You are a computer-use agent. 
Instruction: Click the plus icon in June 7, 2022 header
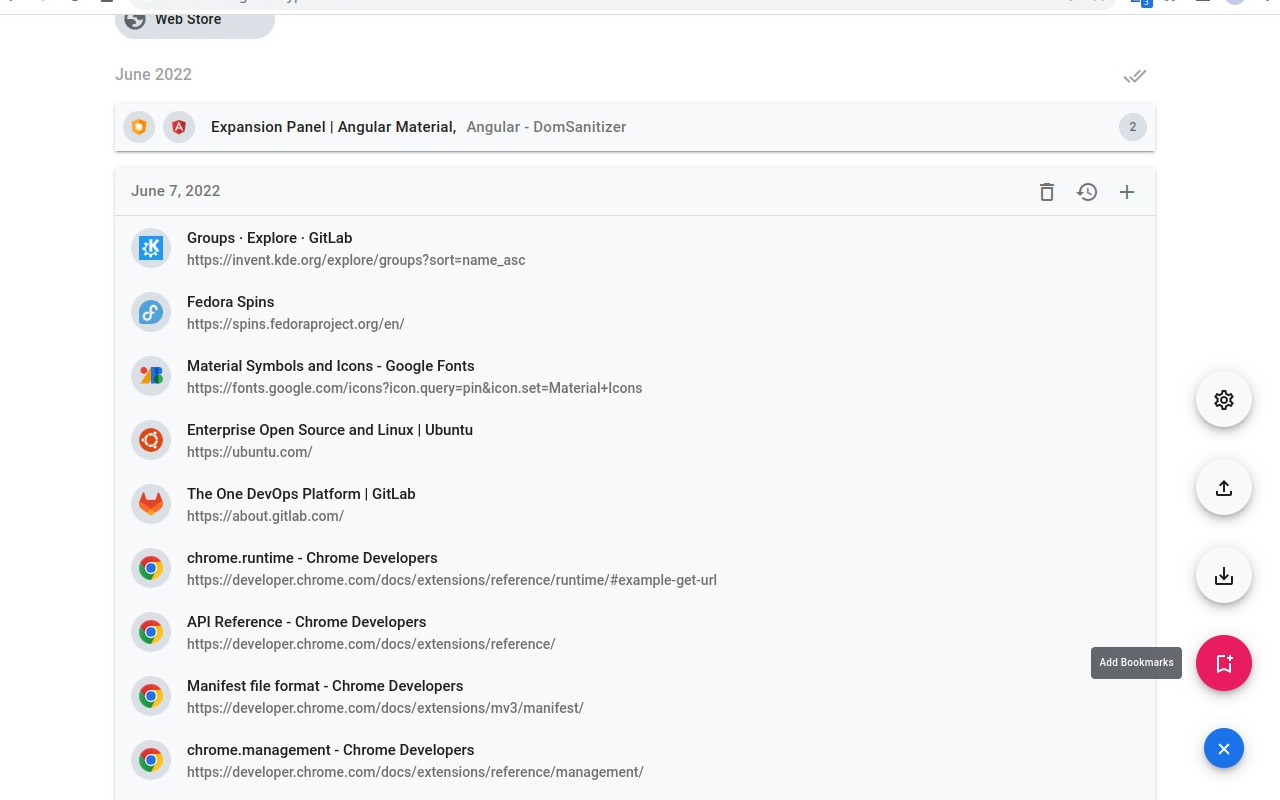point(1127,192)
